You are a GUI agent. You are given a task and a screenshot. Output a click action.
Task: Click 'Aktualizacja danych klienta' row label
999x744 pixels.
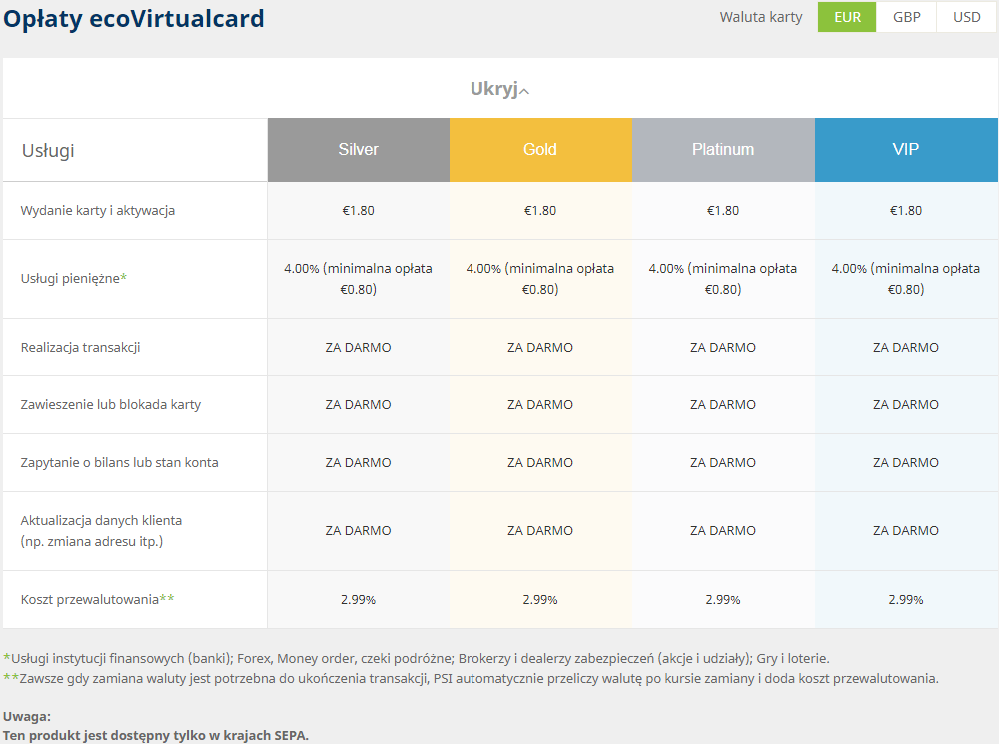[101, 531]
